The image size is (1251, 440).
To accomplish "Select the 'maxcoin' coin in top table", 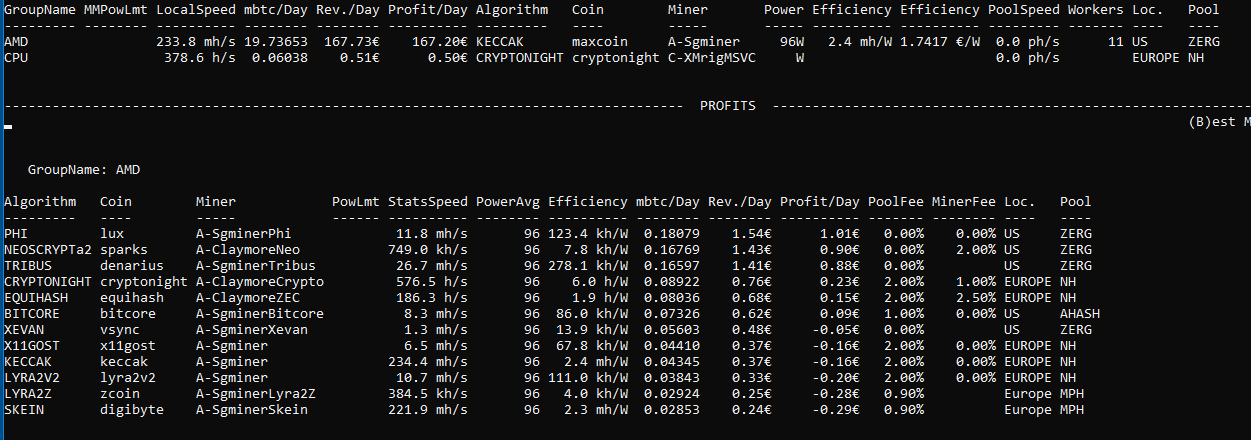I will click(600, 42).
